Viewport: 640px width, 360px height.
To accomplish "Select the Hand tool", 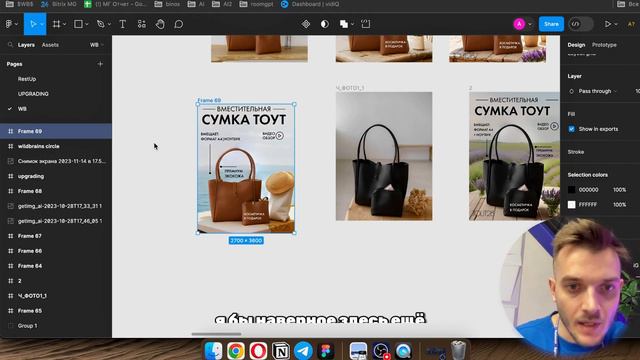I will tap(160, 24).
